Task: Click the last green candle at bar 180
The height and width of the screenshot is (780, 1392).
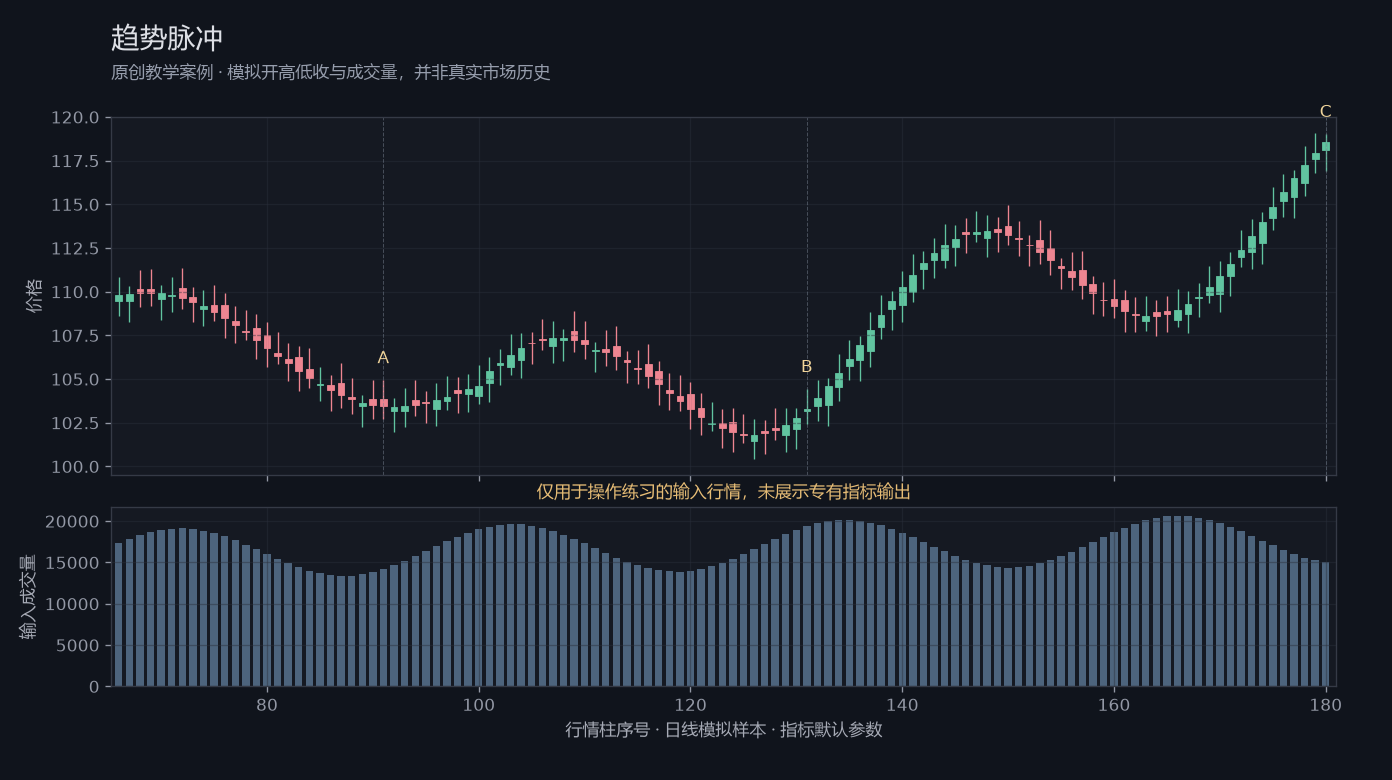Action: click(x=1326, y=146)
